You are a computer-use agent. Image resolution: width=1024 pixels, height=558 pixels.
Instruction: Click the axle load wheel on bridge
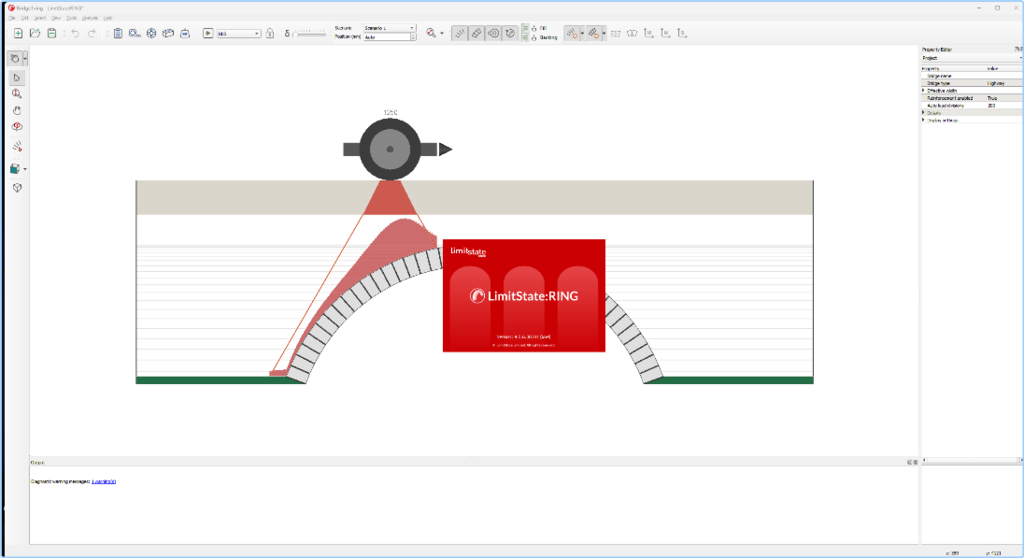390,149
